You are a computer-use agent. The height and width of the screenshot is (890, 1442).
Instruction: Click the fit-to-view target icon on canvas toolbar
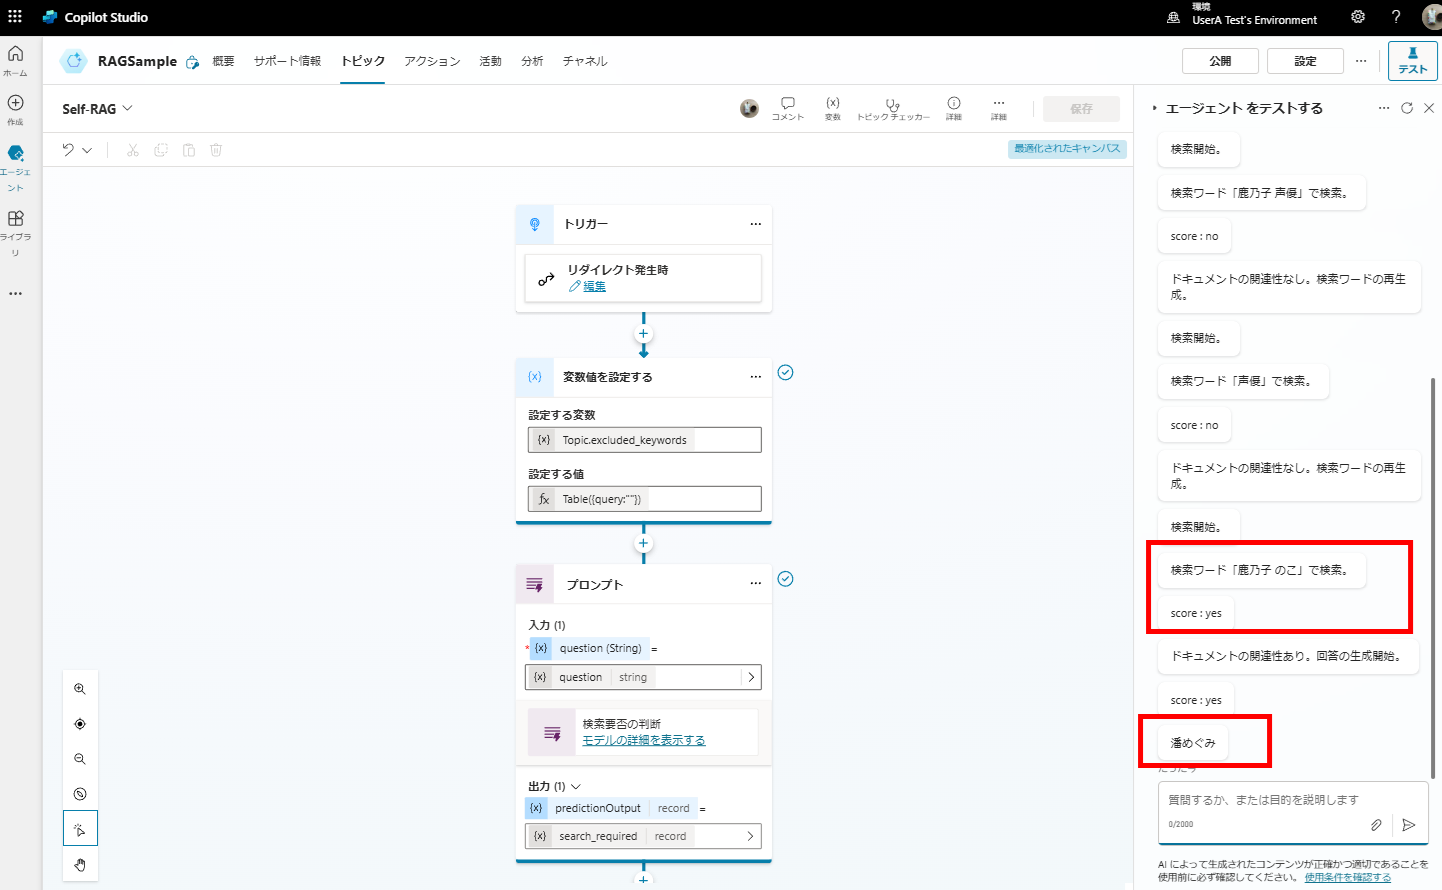click(80, 723)
